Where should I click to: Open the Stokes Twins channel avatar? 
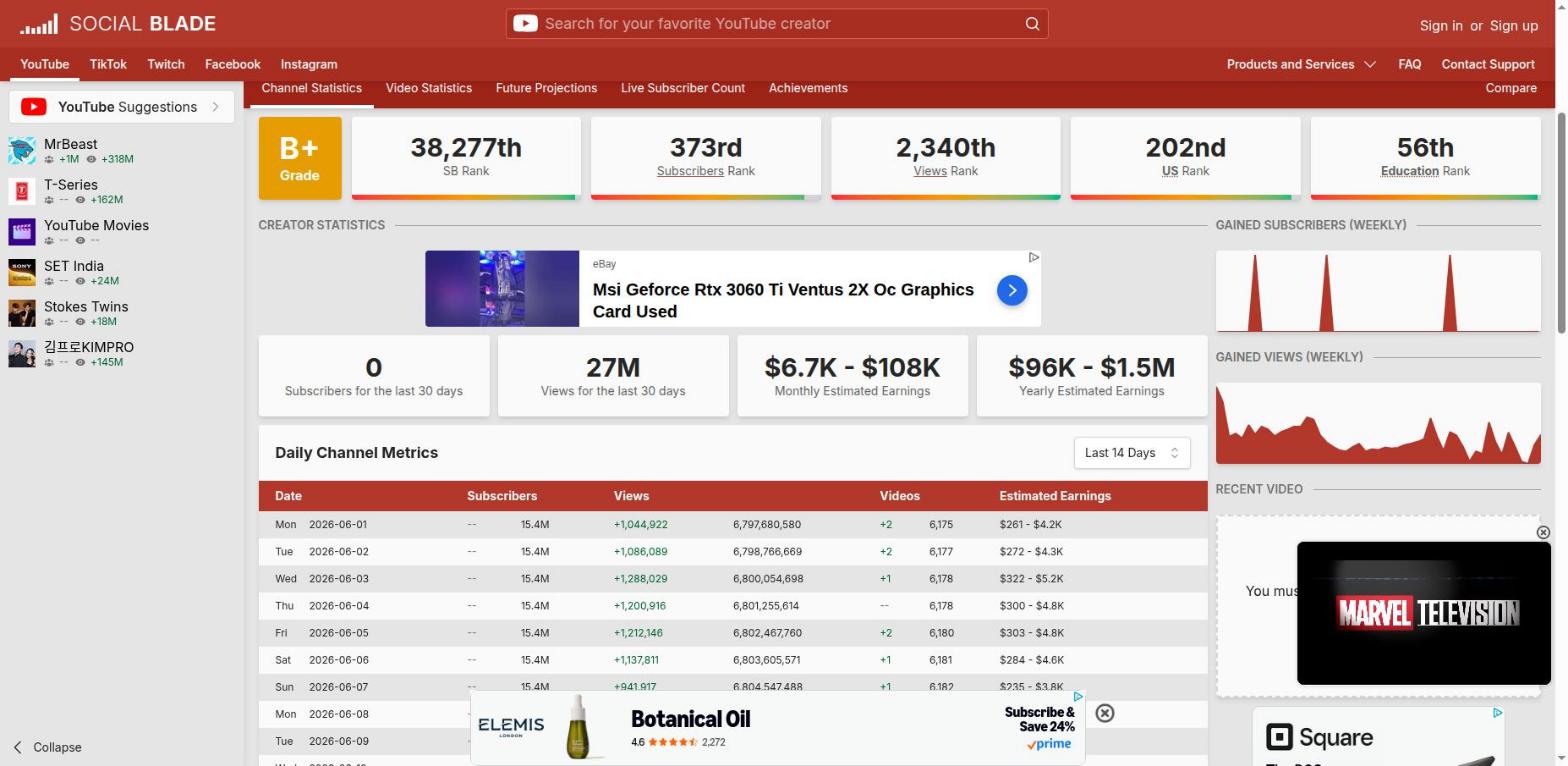(x=22, y=313)
